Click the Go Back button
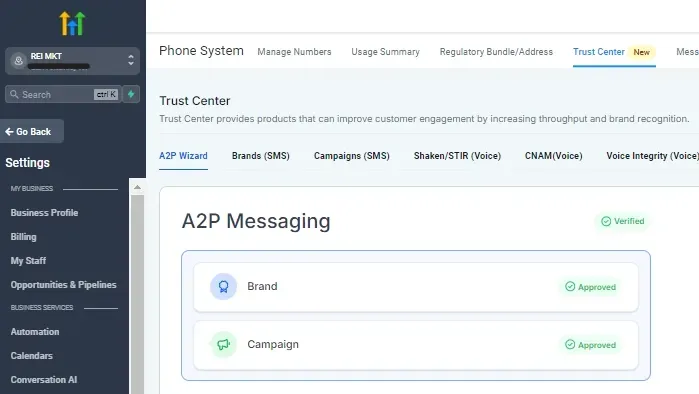 (32, 131)
